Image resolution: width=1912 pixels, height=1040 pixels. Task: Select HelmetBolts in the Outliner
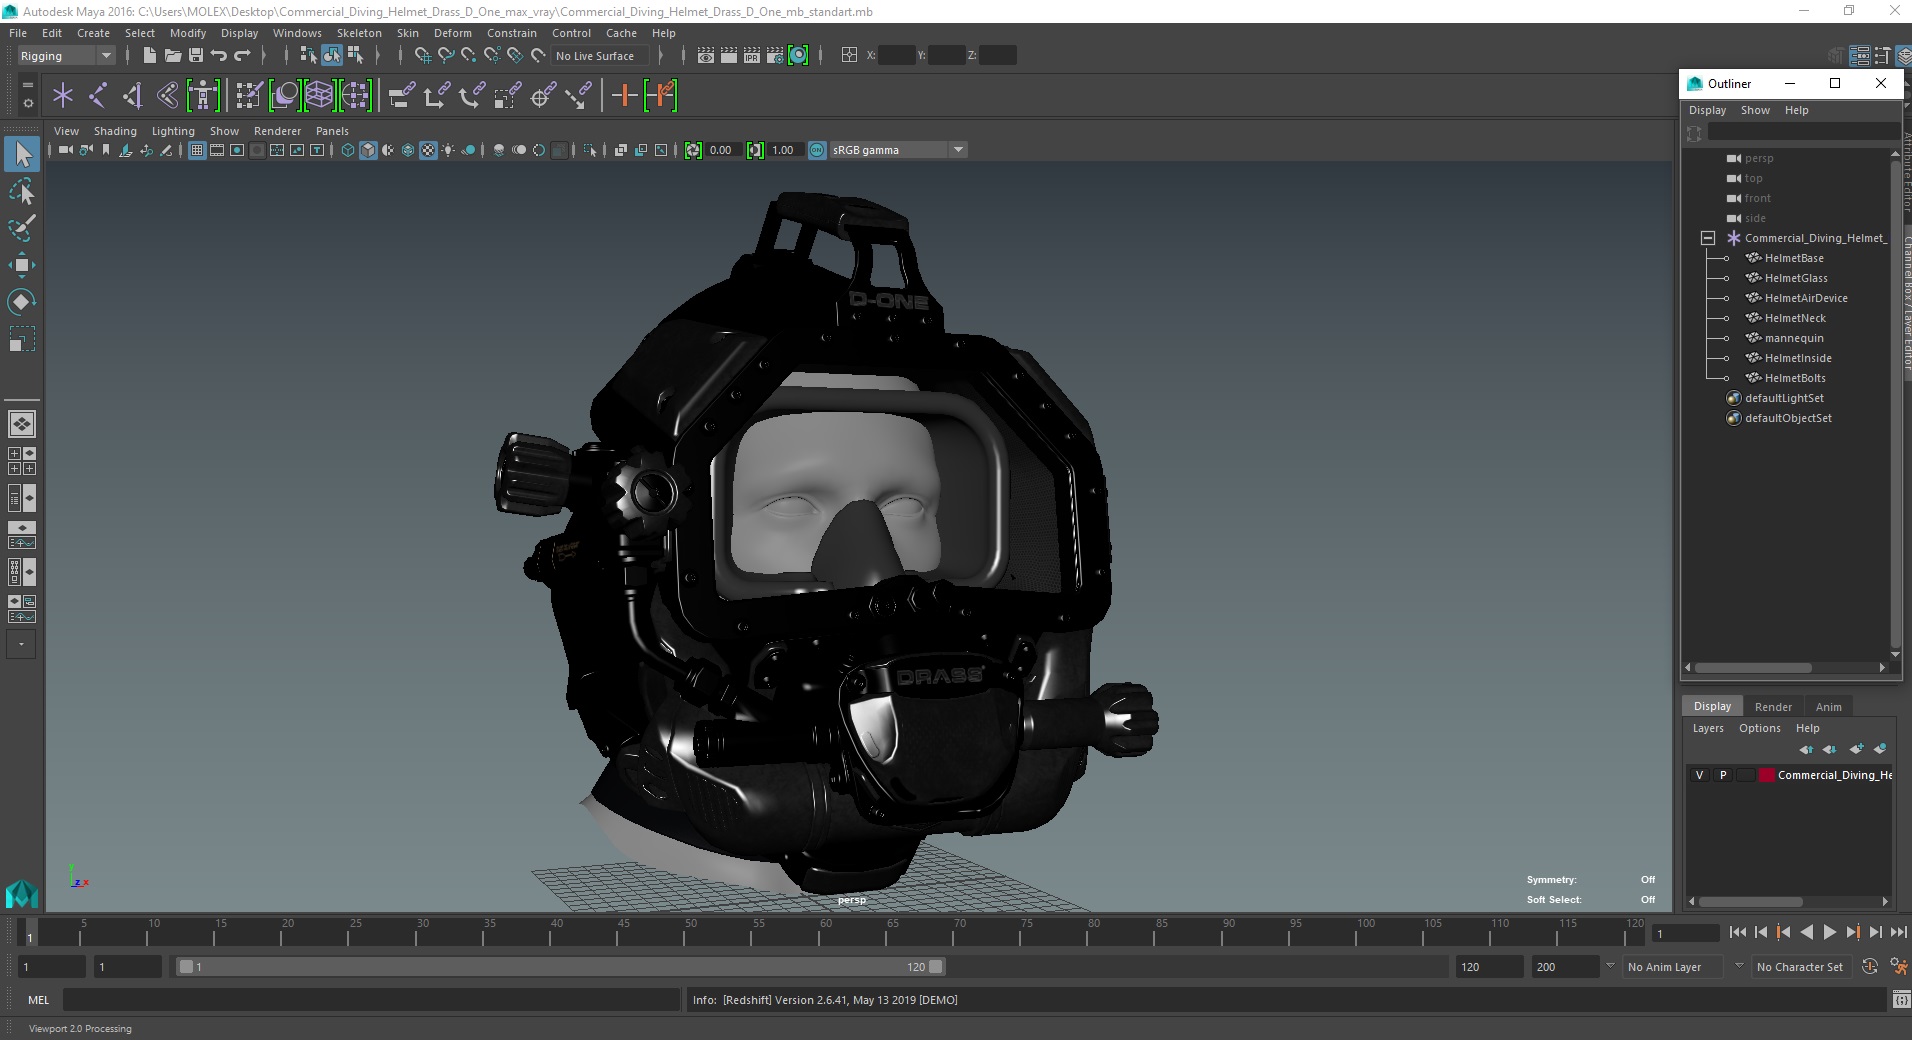click(x=1795, y=378)
